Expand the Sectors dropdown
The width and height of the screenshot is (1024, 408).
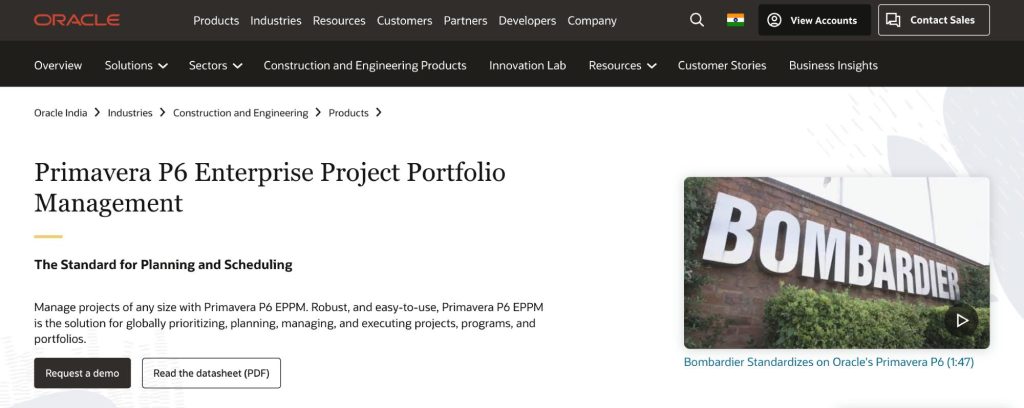pyautogui.click(x=216, y=65)
